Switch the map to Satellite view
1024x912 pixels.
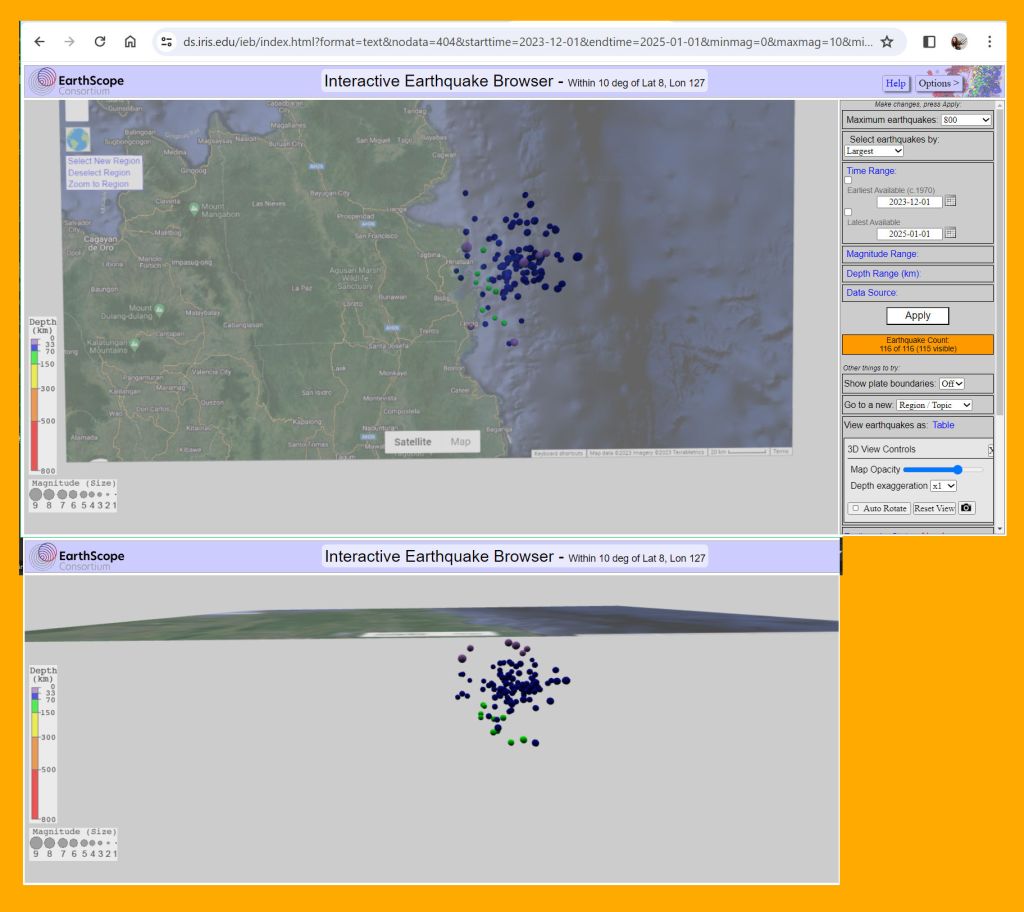[x=412, y=442]
